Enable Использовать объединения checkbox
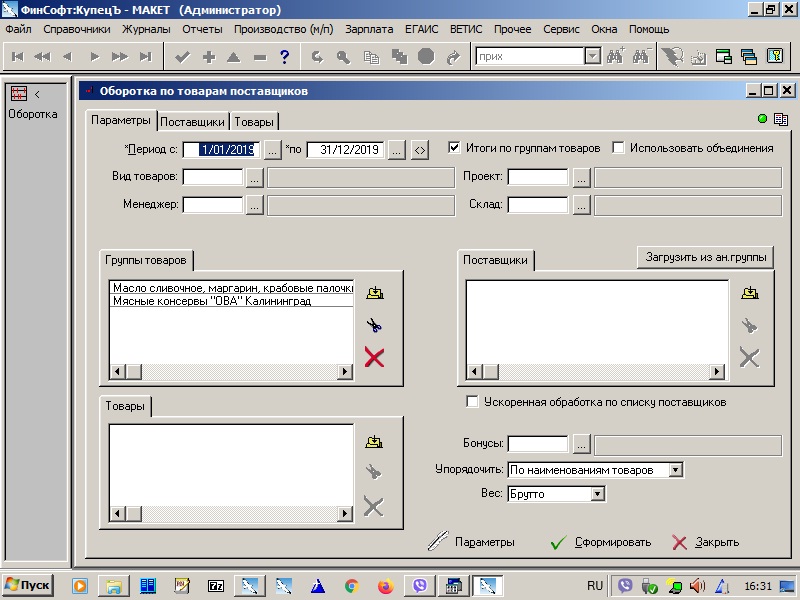 (619, 148)
